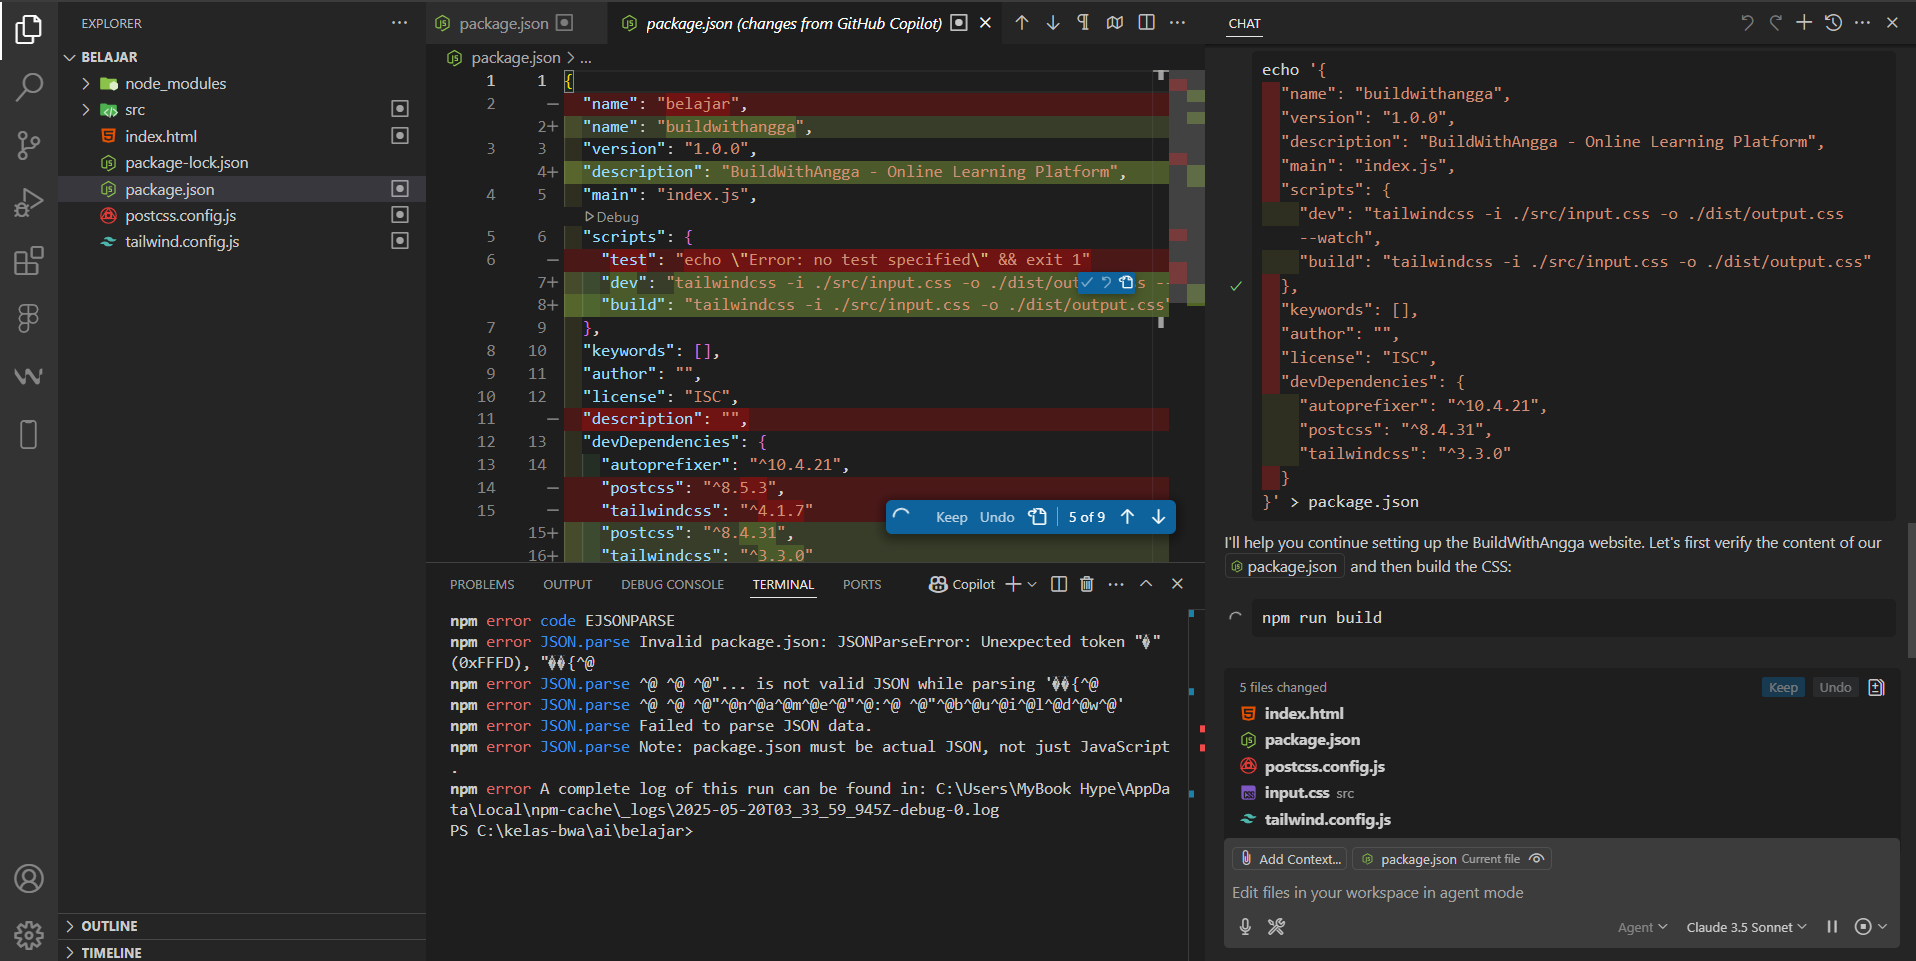Open dropdown next to stop request button
The image size is (1916, 961).
1882,927
